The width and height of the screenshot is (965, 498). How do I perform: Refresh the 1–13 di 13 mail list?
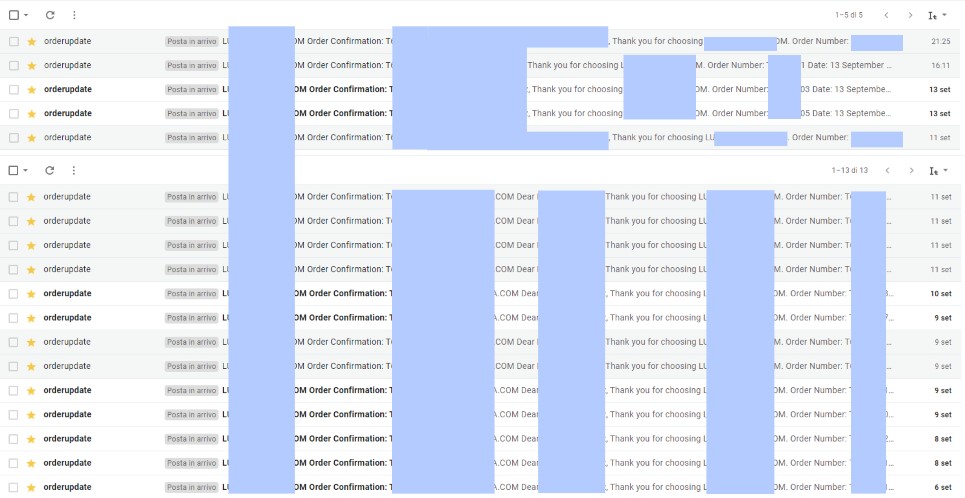50,171
